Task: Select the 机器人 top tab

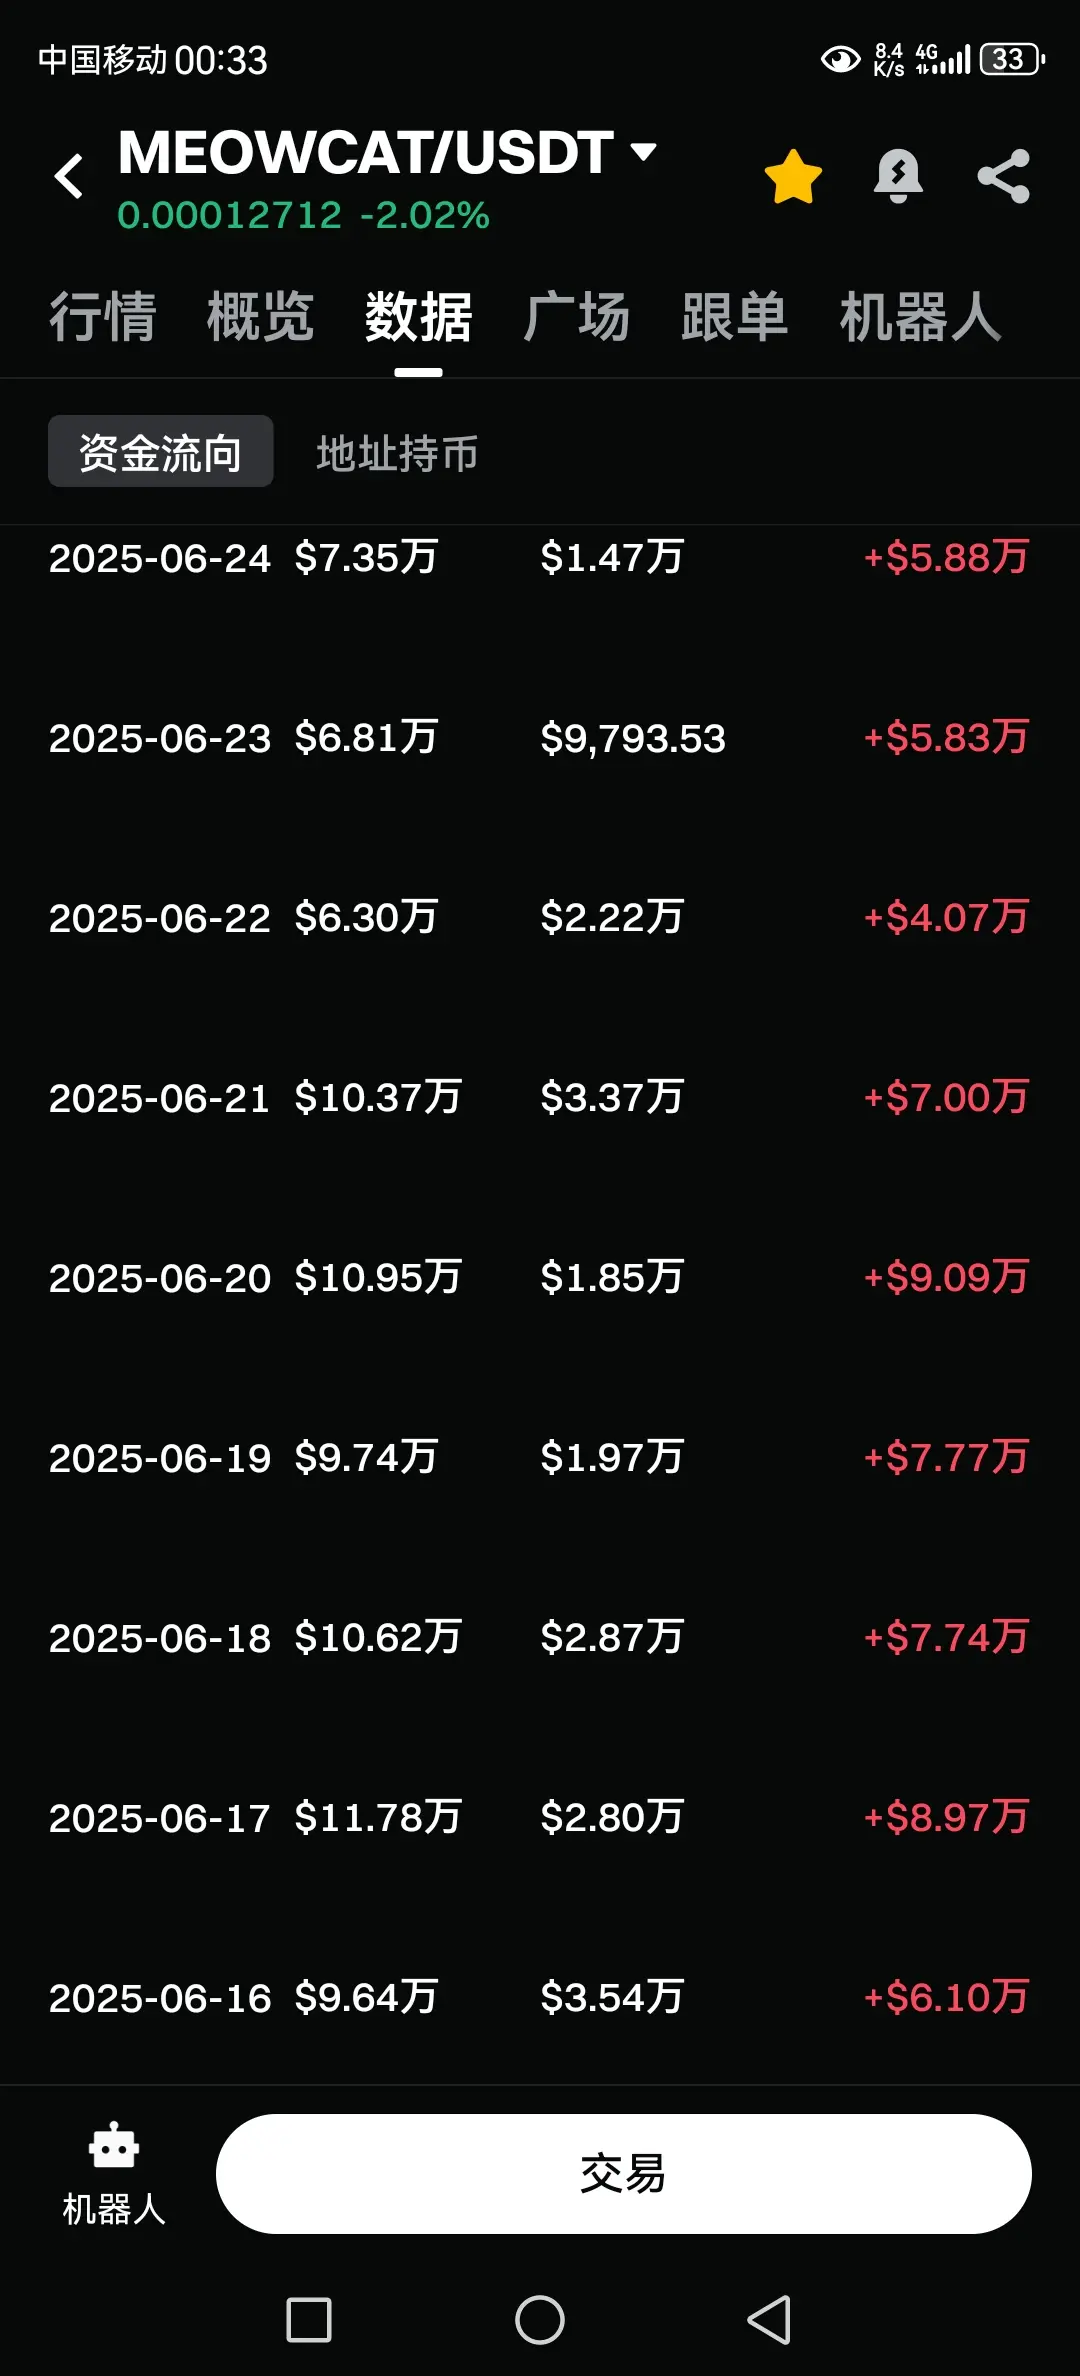Action: tap(921, 317)
